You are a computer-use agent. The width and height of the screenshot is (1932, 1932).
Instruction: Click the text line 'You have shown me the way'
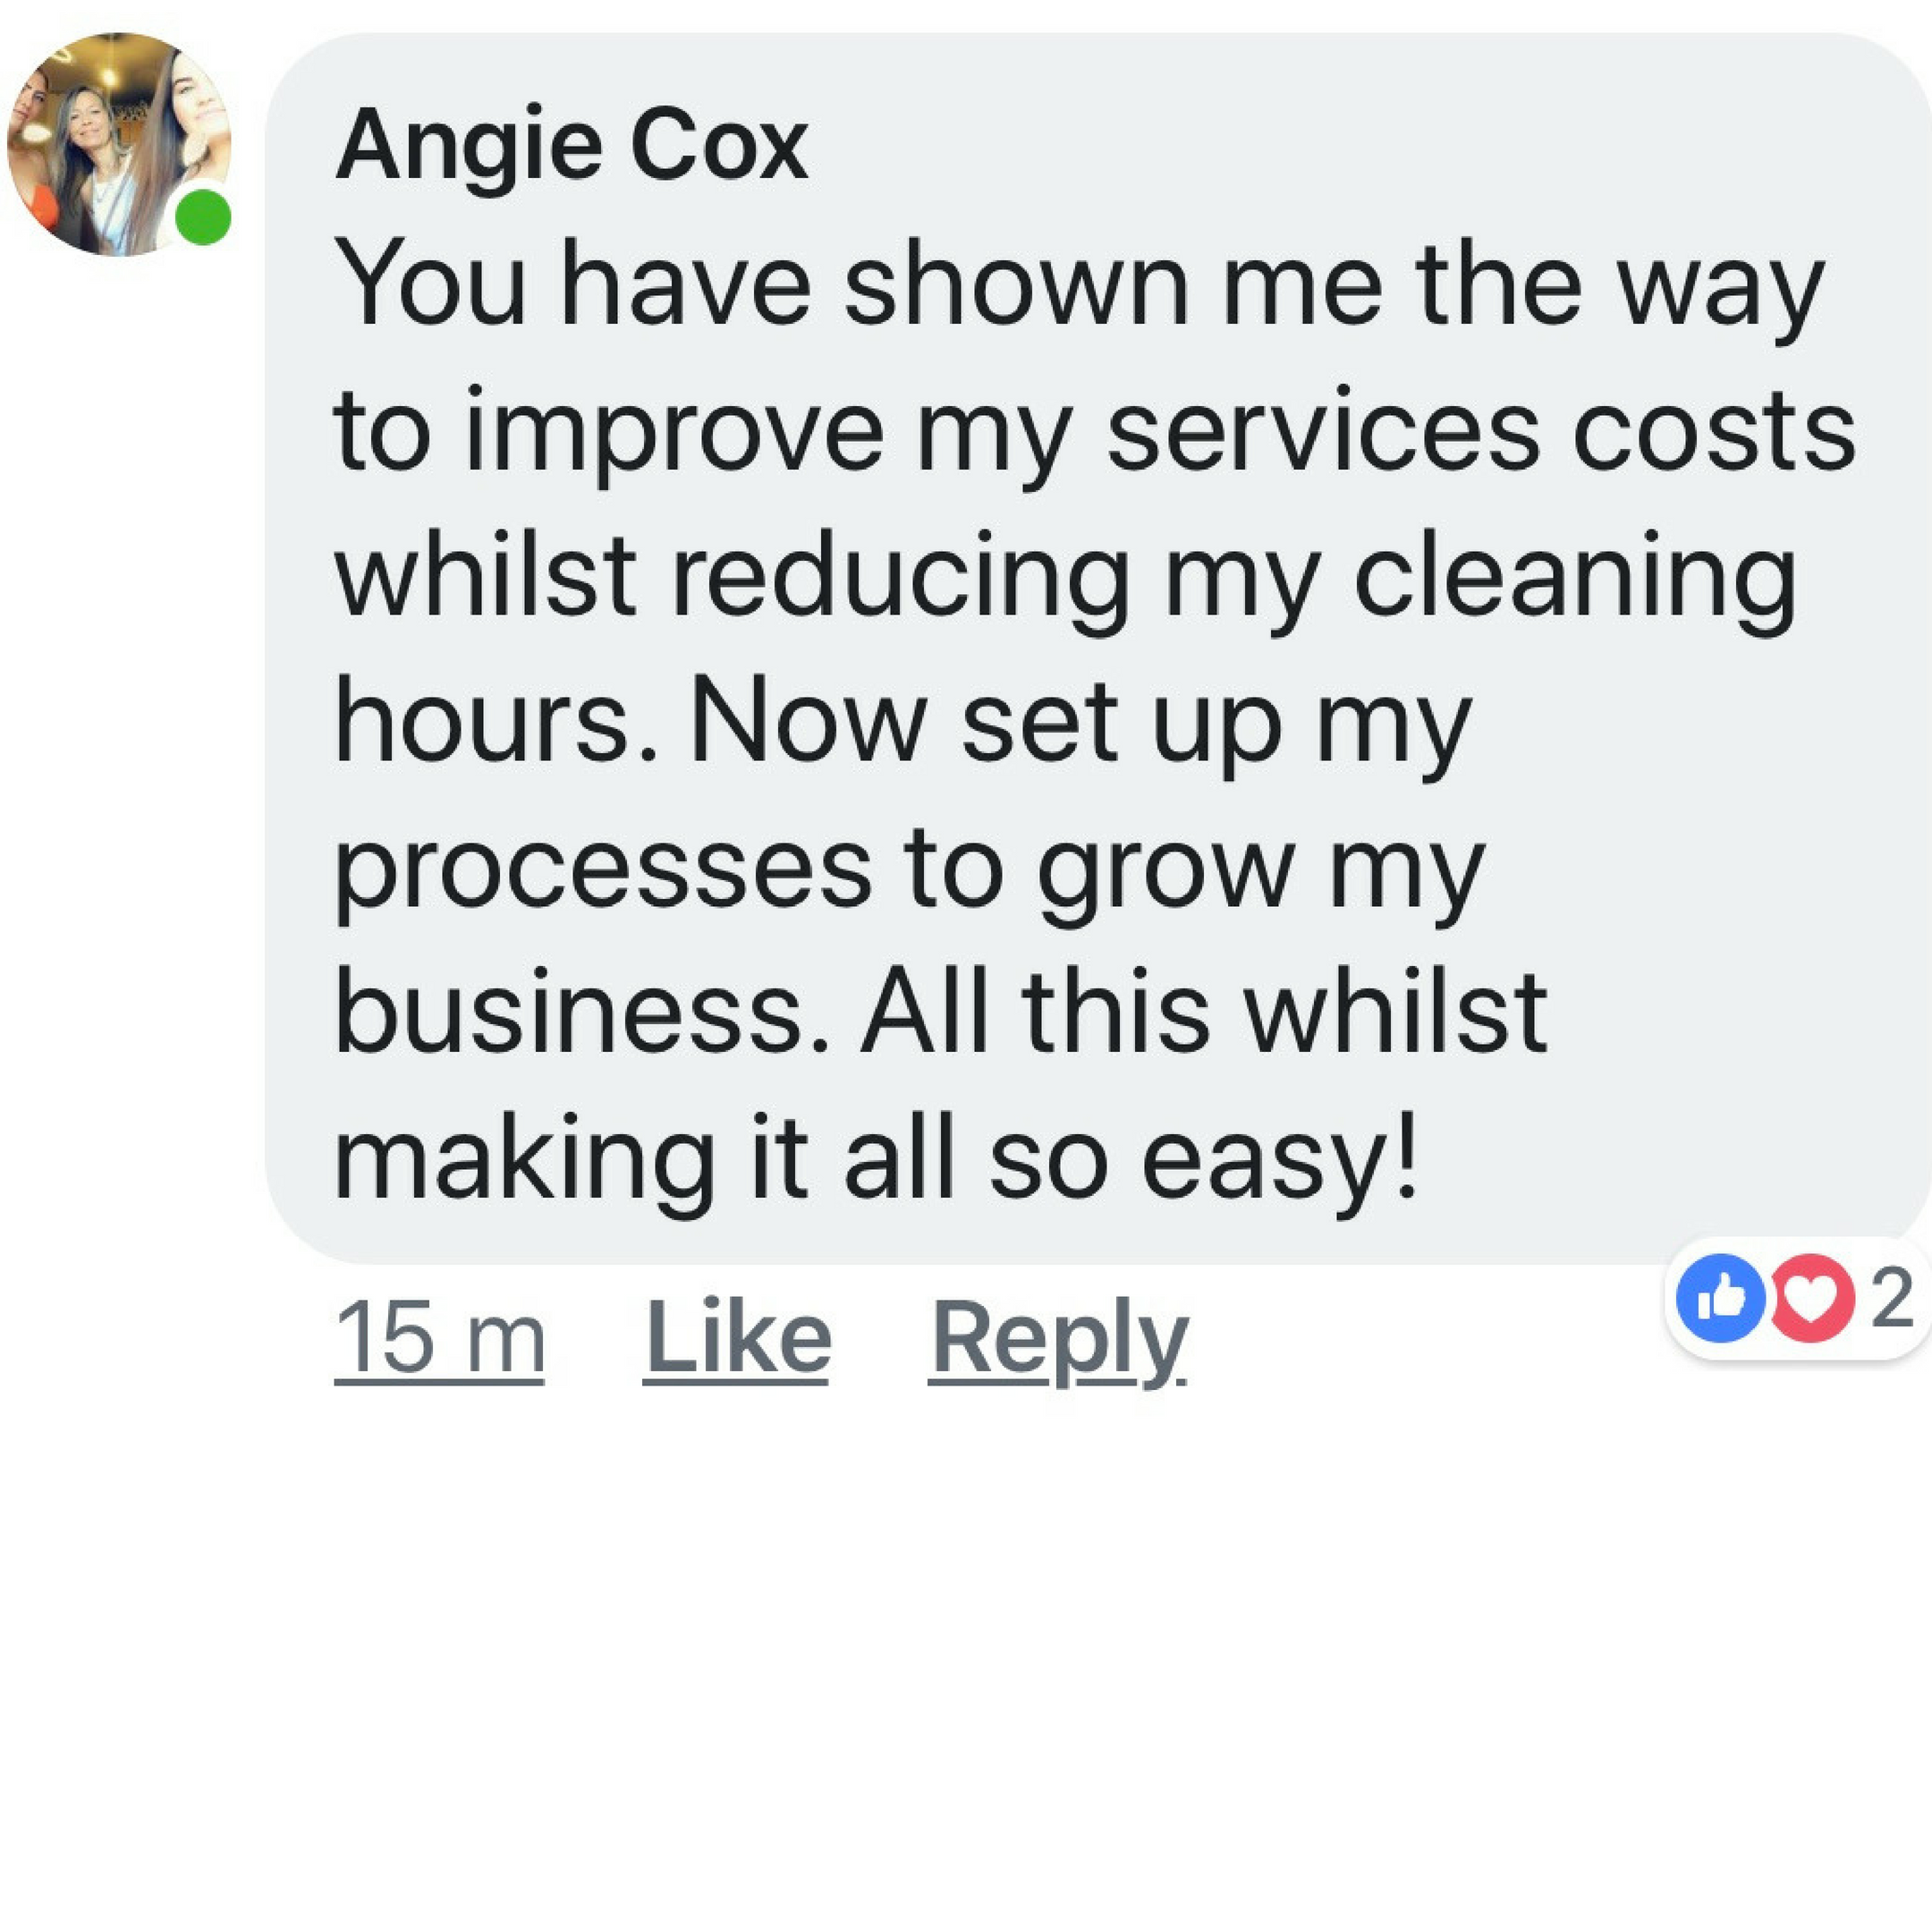(x=1081, y=287)
